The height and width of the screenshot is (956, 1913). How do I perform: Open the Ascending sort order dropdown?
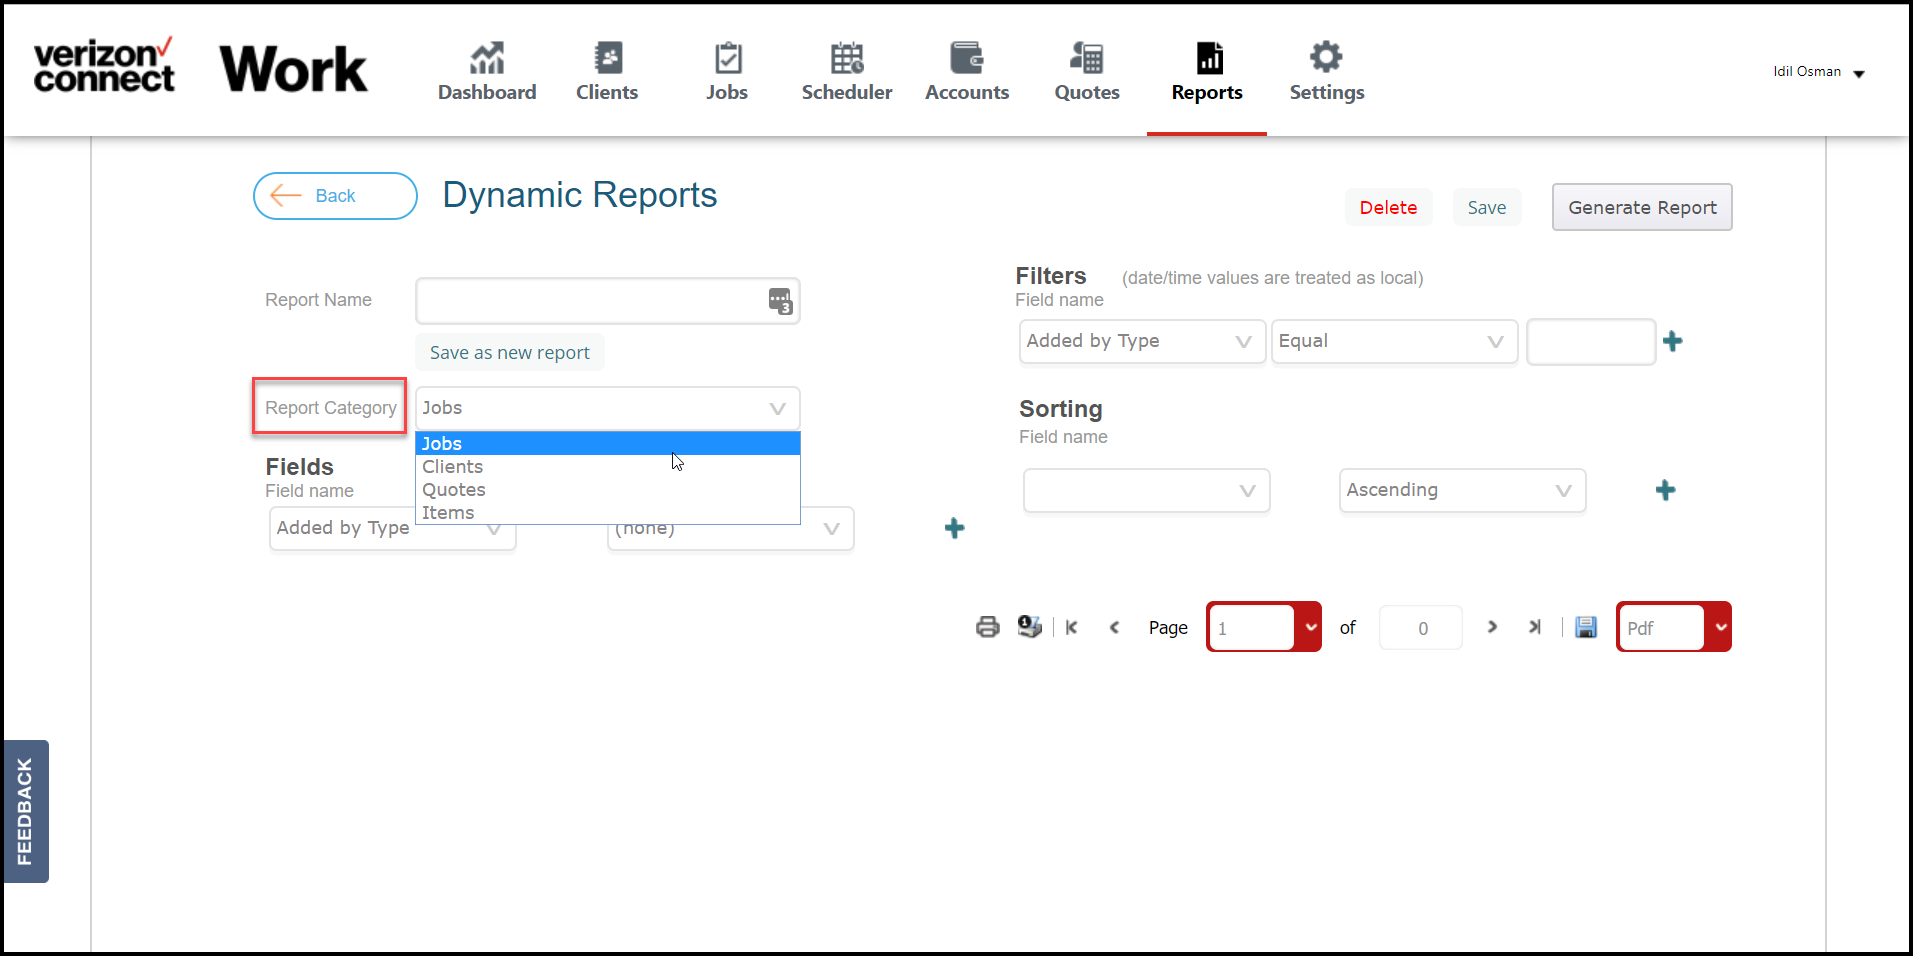click(x=1463, y=490)
